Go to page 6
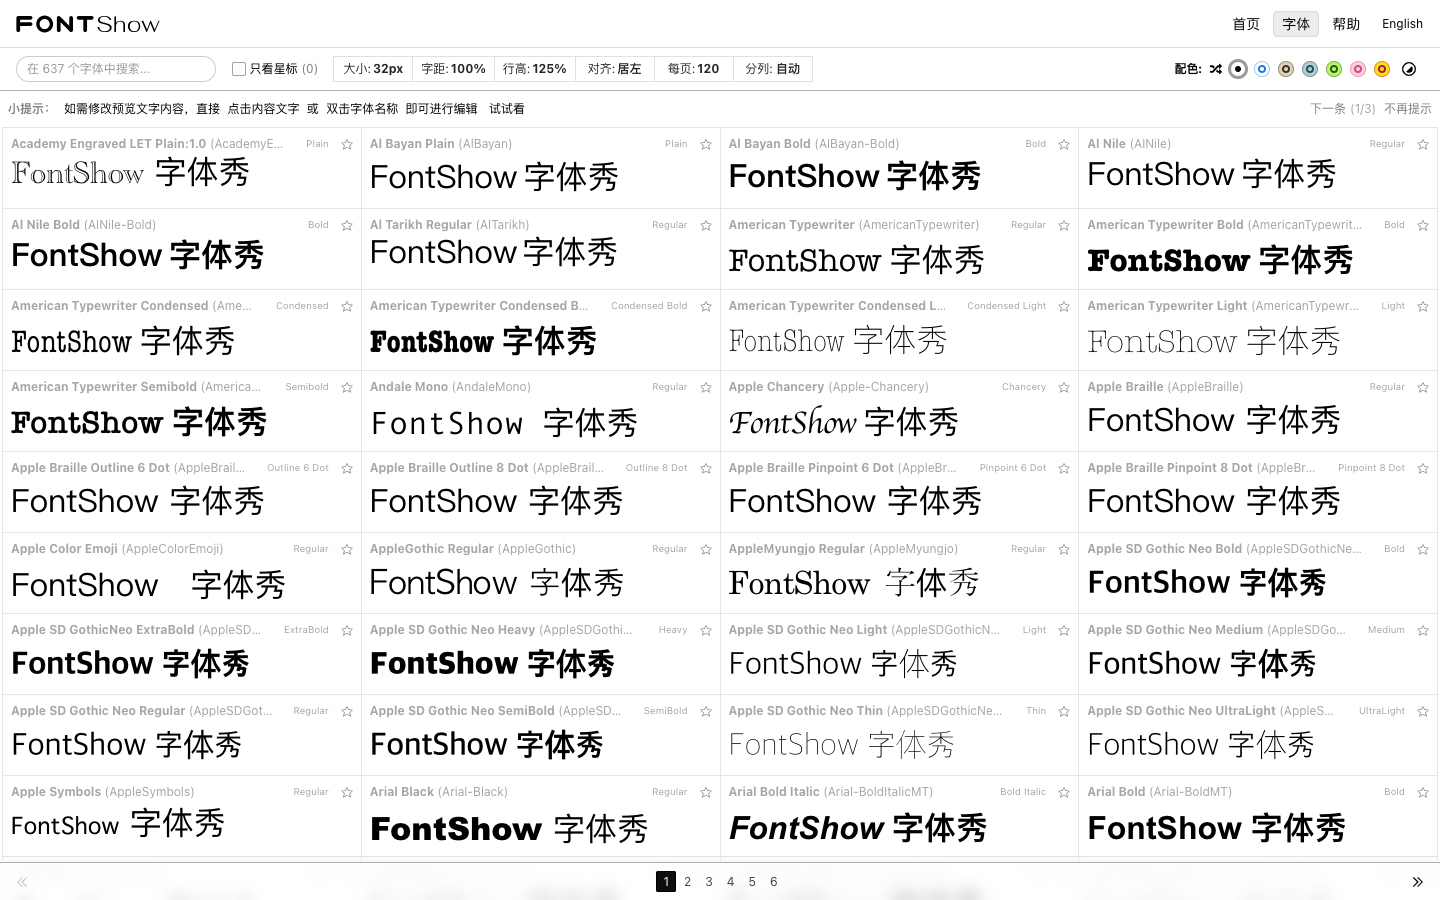Image resolution: width=1440 pixels, height=900 pixels. (x=774, y=882)
